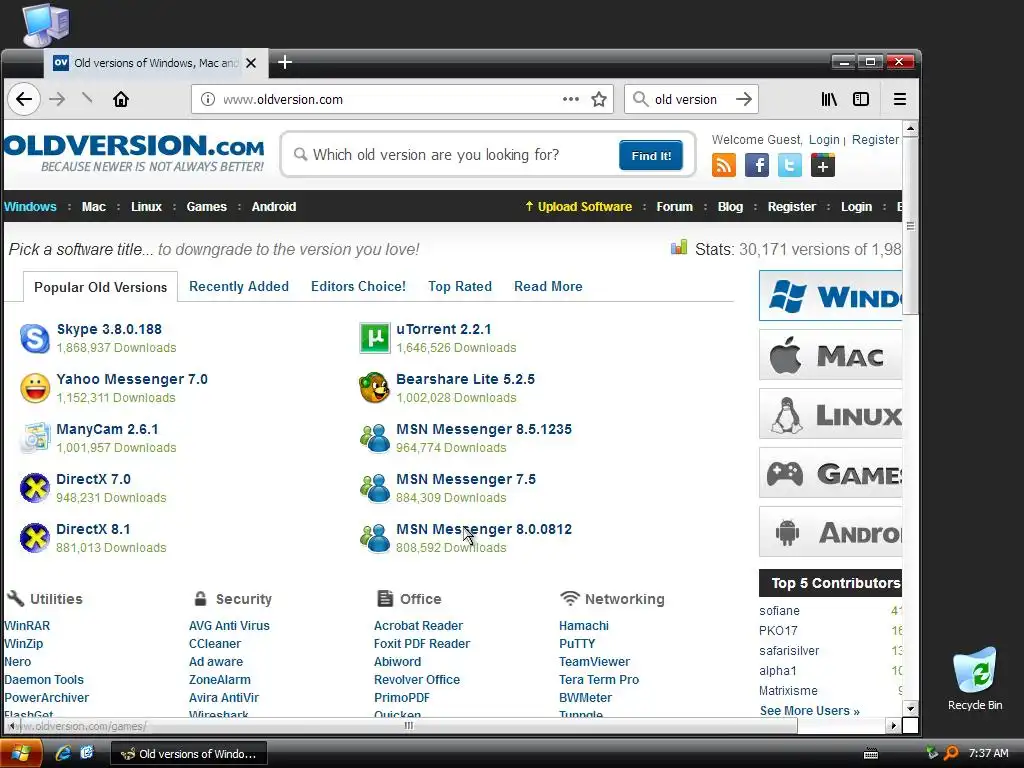Click the Windows category banner
This screenshot has height=768, width=1024.
tap(831, 296)
